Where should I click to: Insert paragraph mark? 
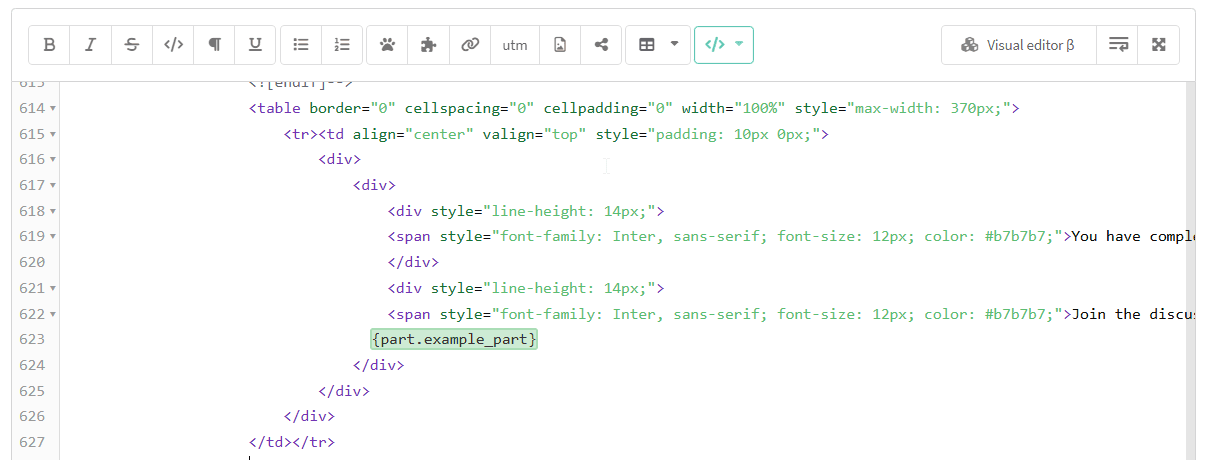coord(214,45)
